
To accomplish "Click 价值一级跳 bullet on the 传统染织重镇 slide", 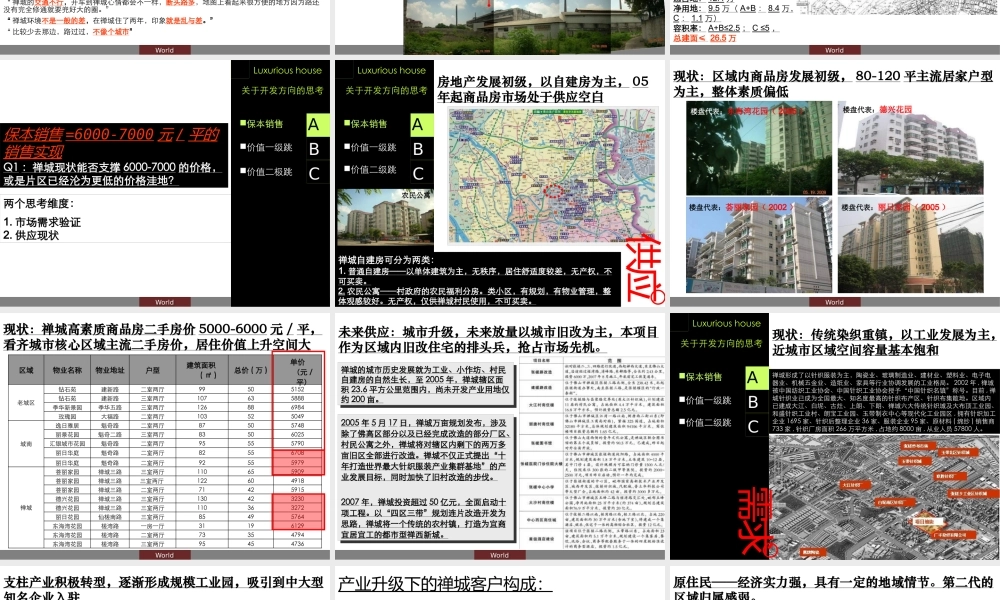I will click(x=705, y=400).
